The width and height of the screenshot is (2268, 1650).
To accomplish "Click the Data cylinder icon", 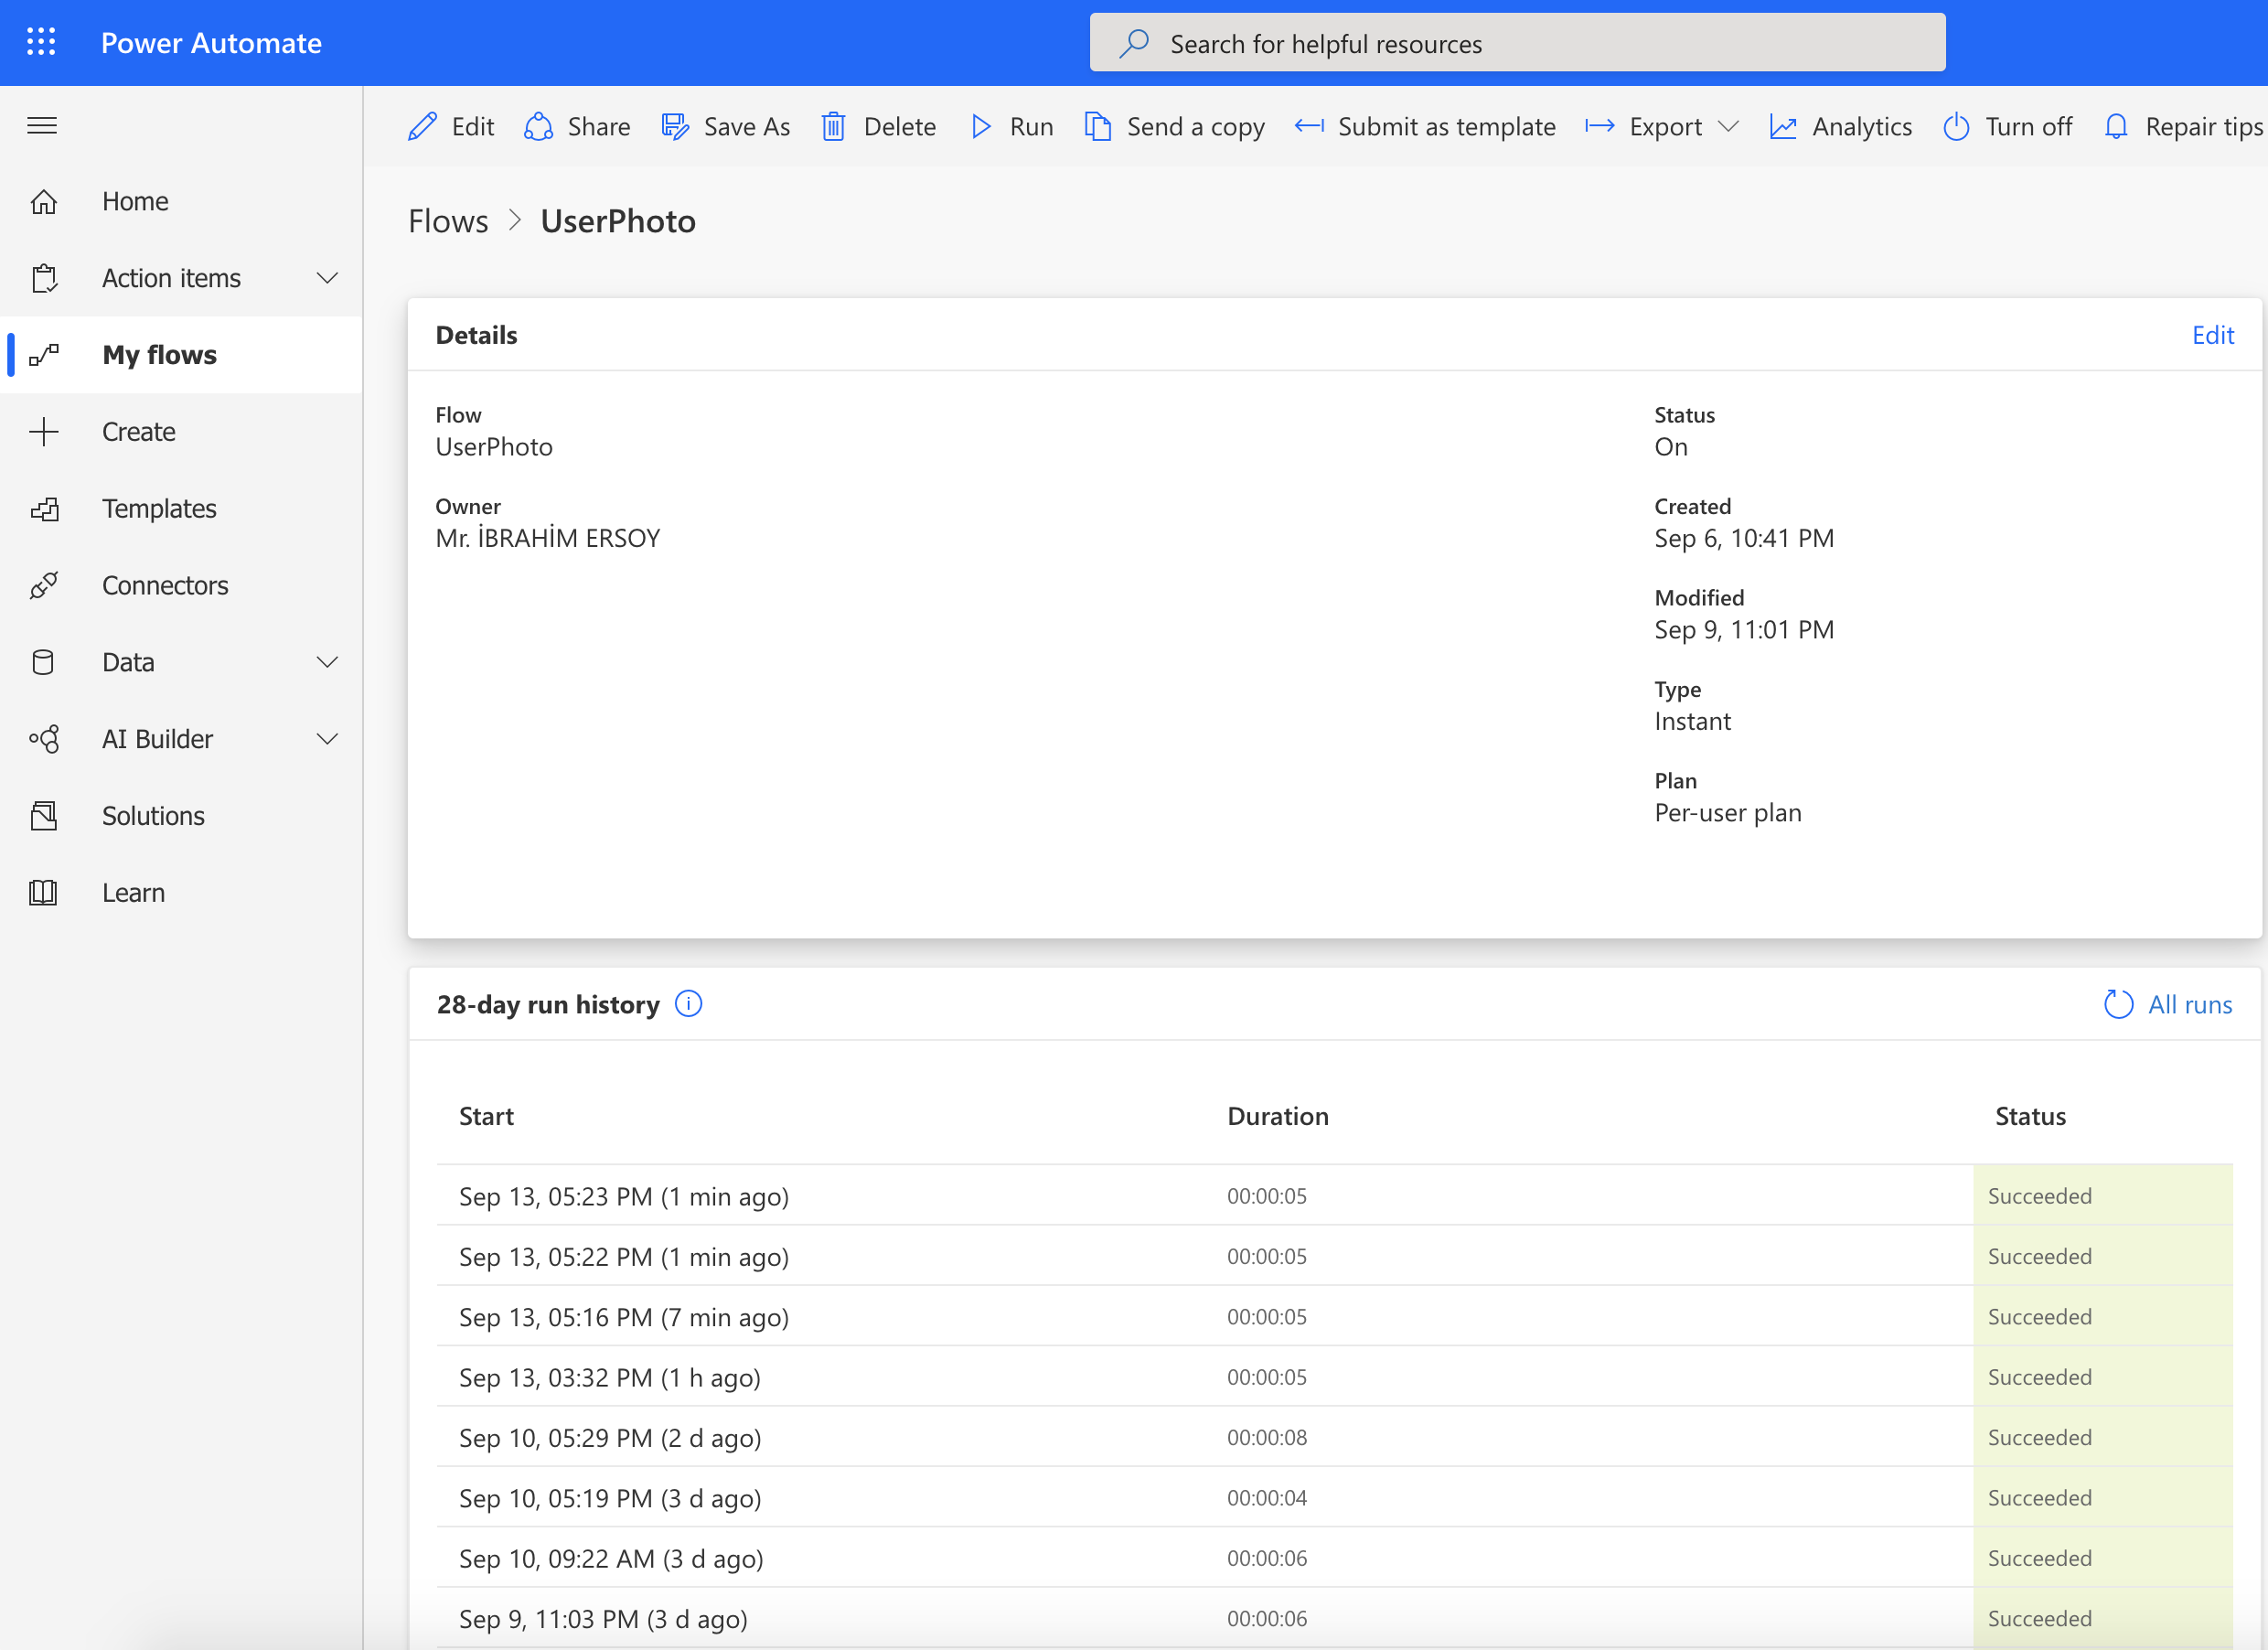I will tap(43, 662).
